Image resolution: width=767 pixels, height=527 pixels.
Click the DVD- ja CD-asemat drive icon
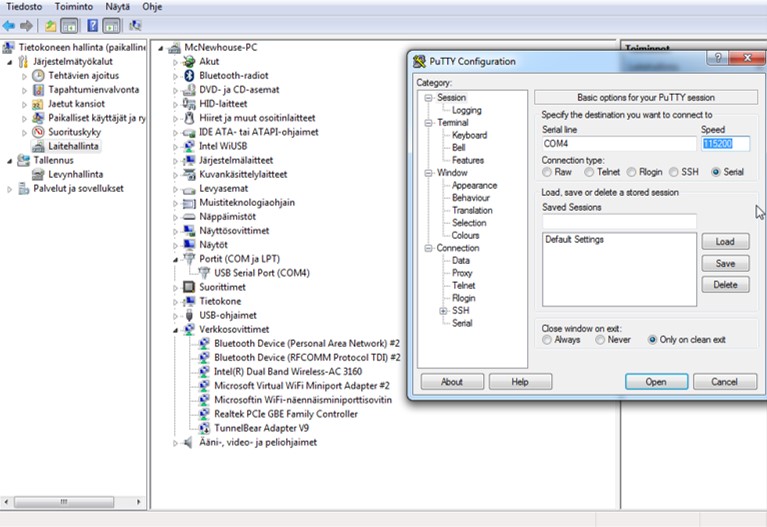click(x=189, y=90)
